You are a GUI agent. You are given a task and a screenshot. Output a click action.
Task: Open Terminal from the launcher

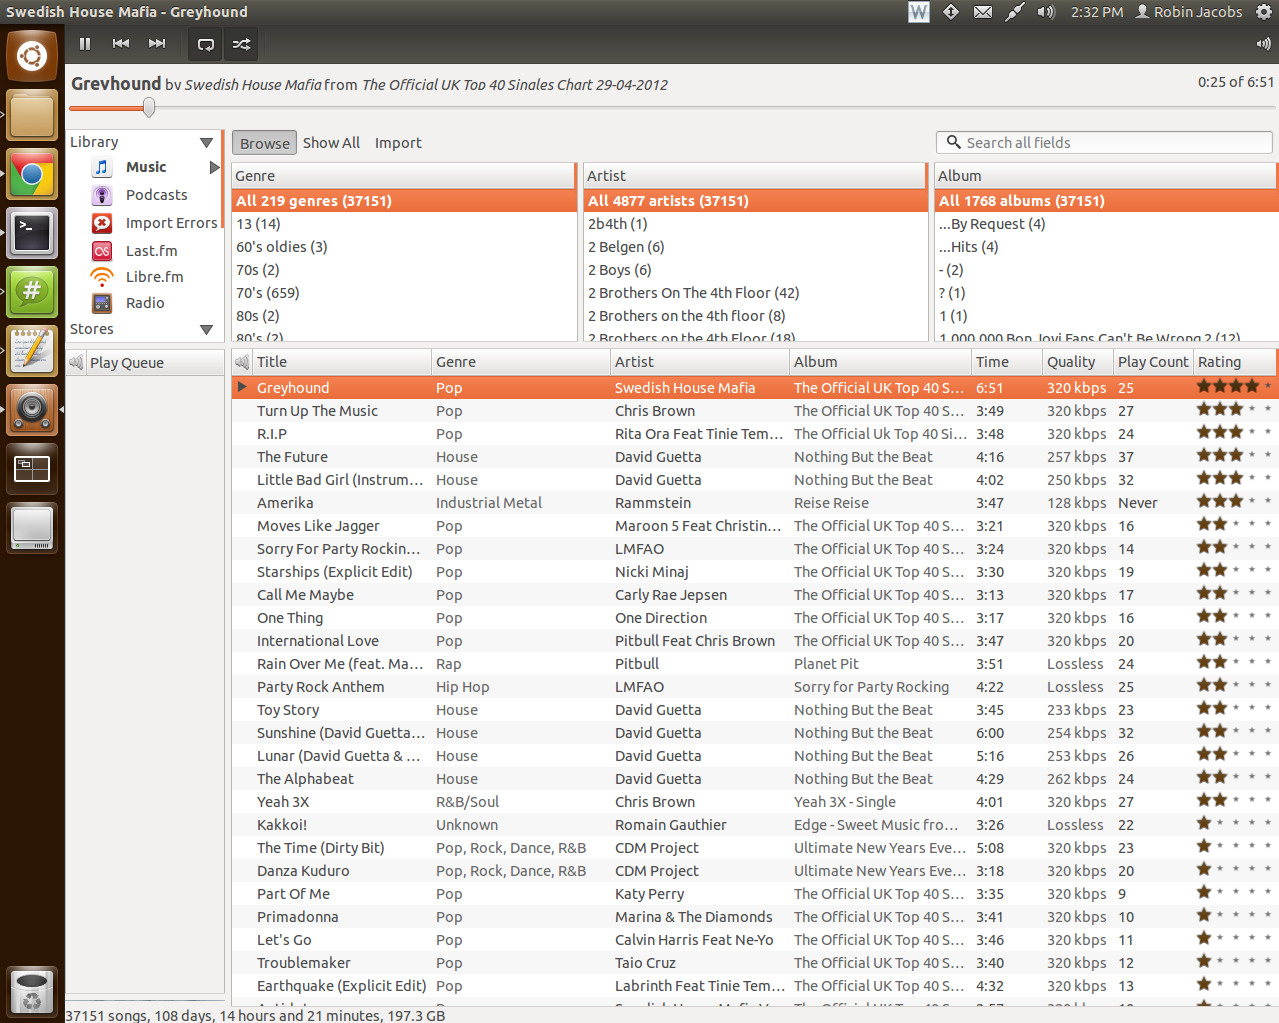tap(32, 233)
